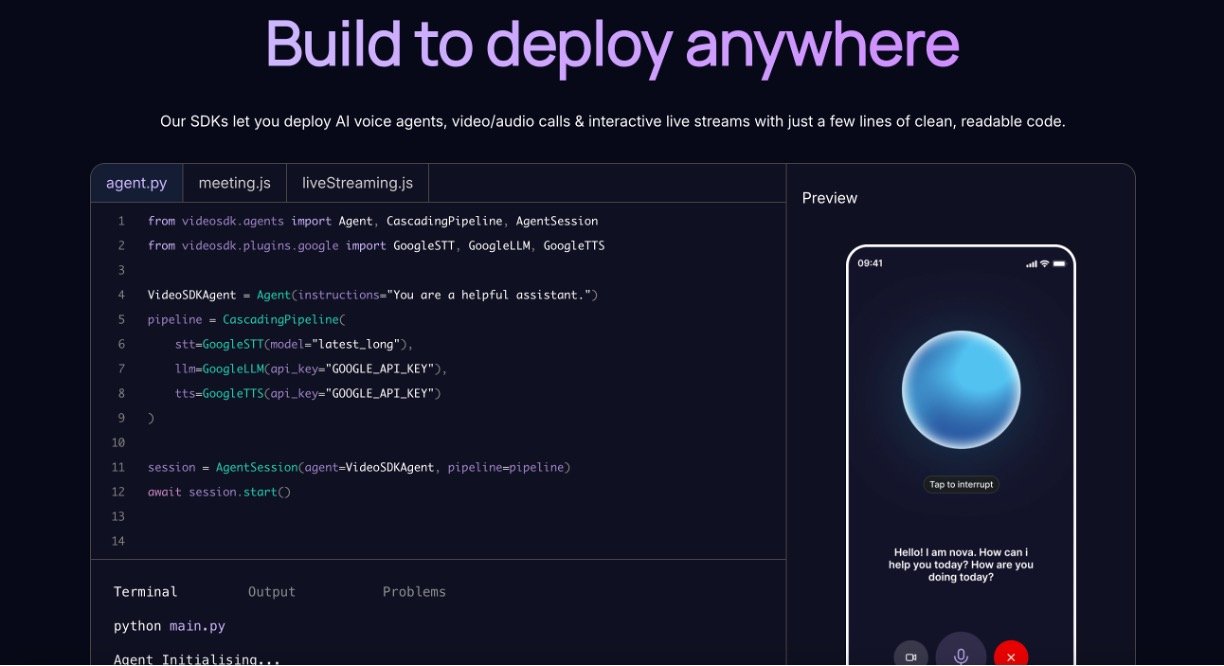Click the battery icon in phone status bar
Screen dimensions: 1224x666
1059,264
